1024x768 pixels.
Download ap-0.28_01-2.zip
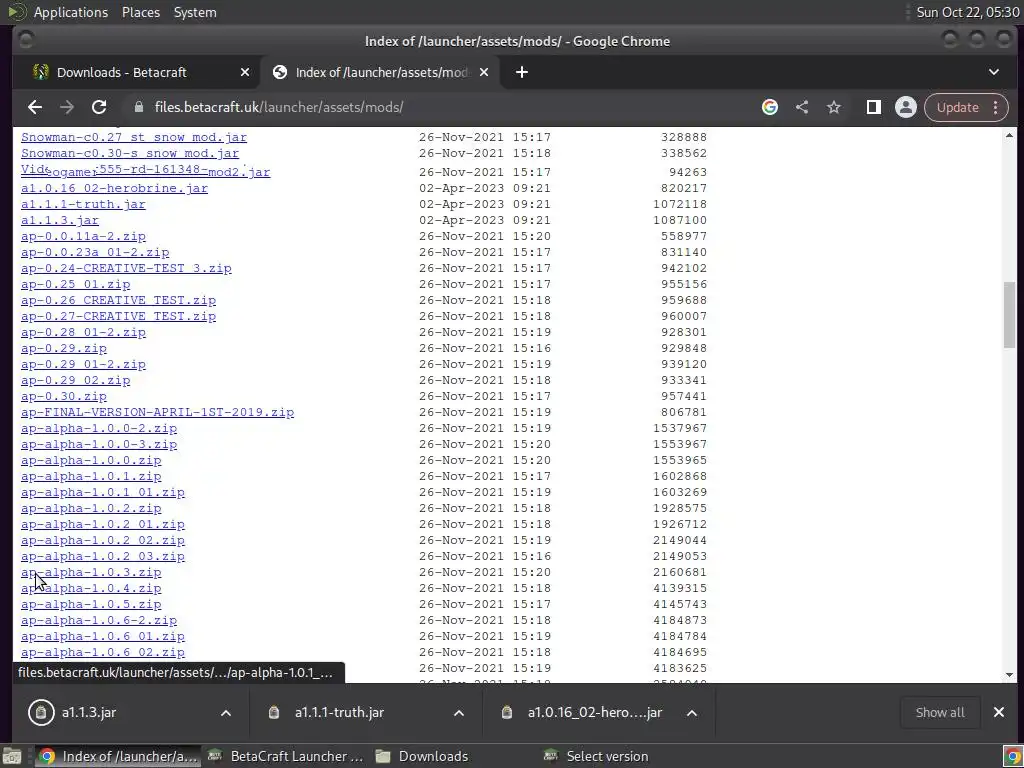(83, 332)
